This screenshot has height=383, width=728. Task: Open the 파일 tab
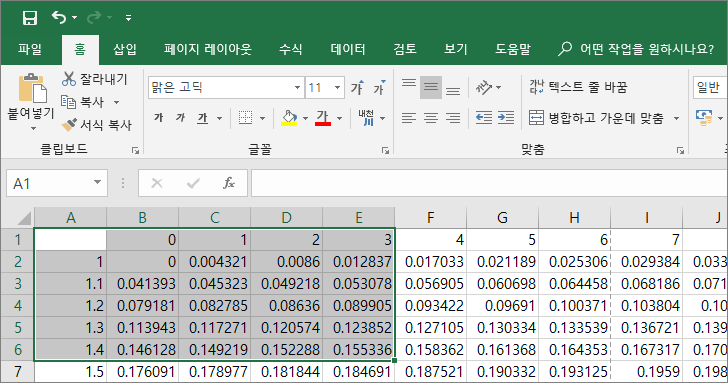point(30,49)
